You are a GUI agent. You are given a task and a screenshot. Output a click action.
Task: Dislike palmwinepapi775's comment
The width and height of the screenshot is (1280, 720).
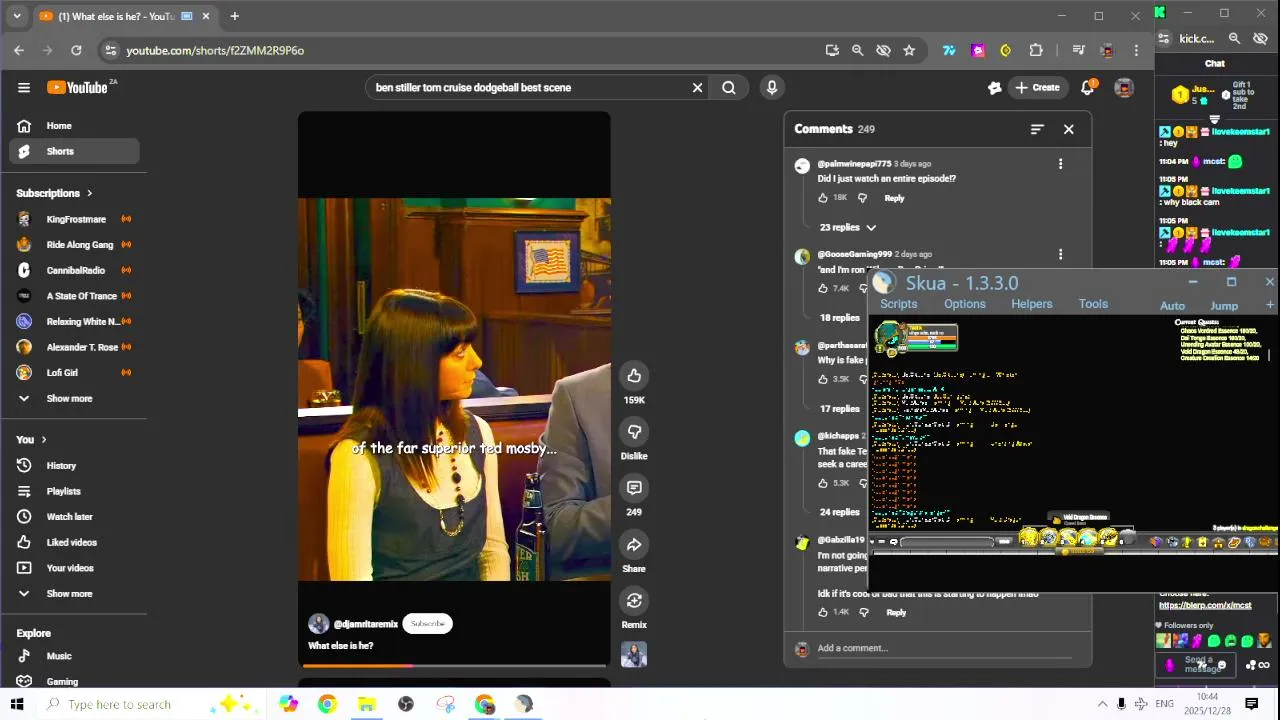[862, 198]
